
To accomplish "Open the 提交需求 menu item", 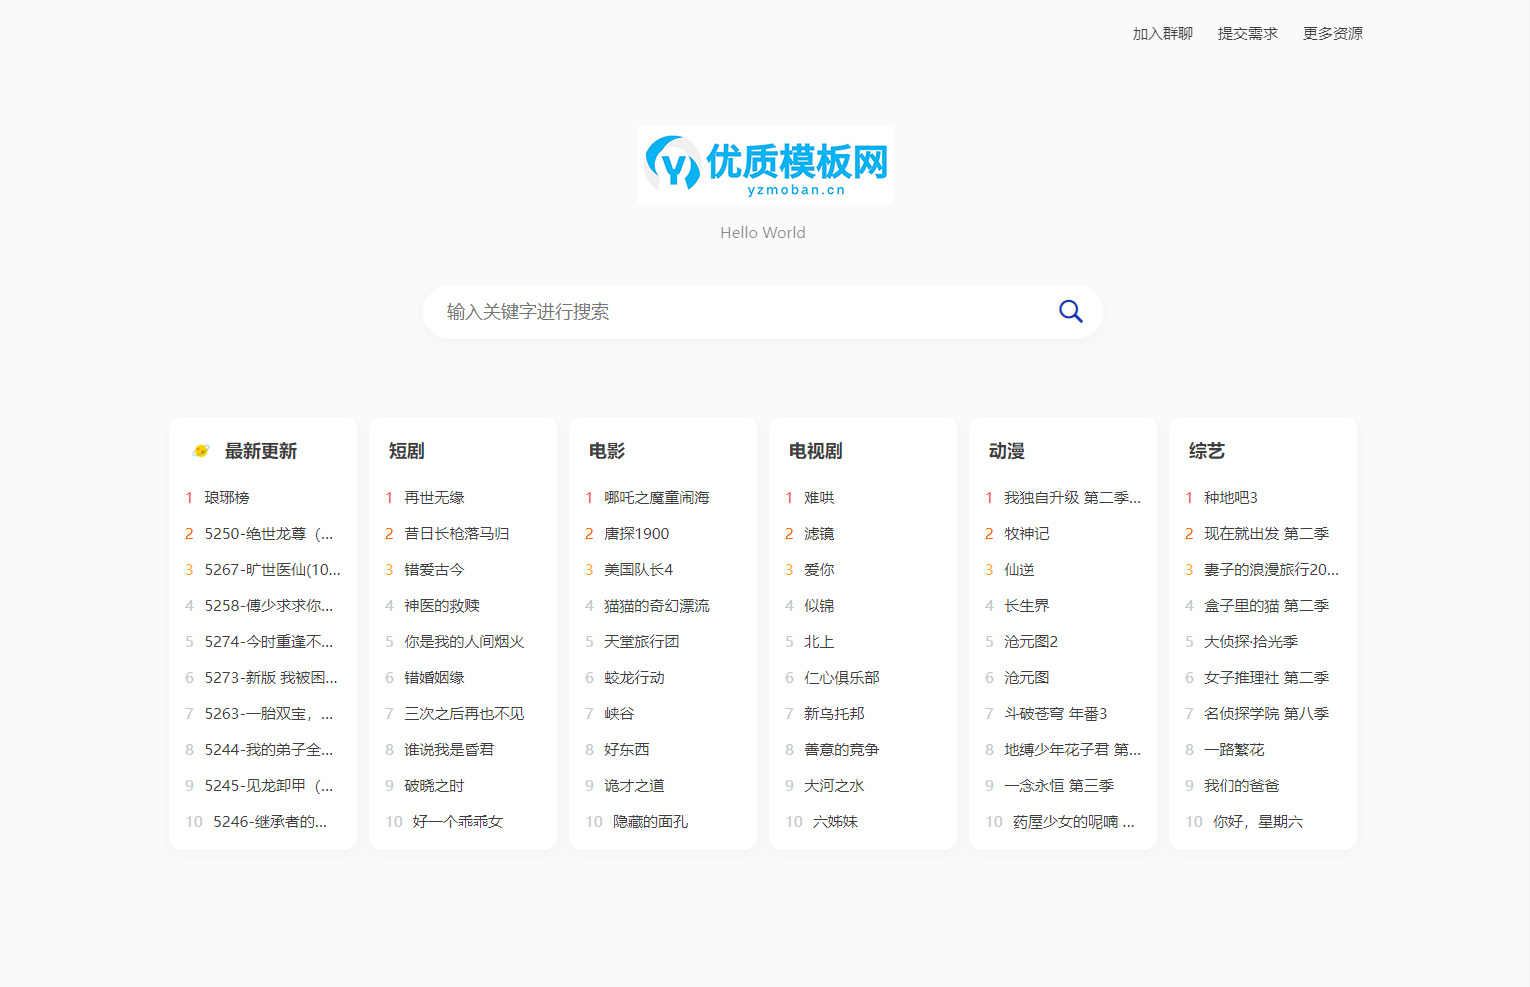I will click(x=1247, y=33).
